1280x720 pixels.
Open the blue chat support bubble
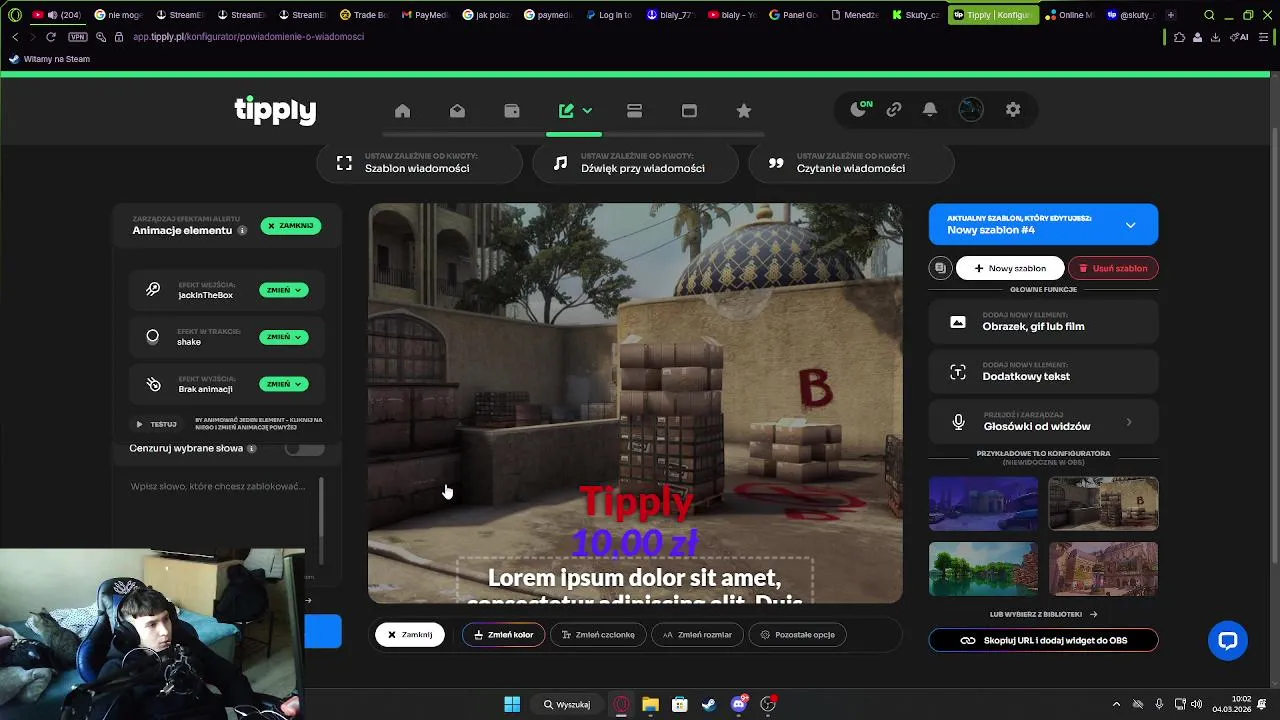pos(1228,641)
